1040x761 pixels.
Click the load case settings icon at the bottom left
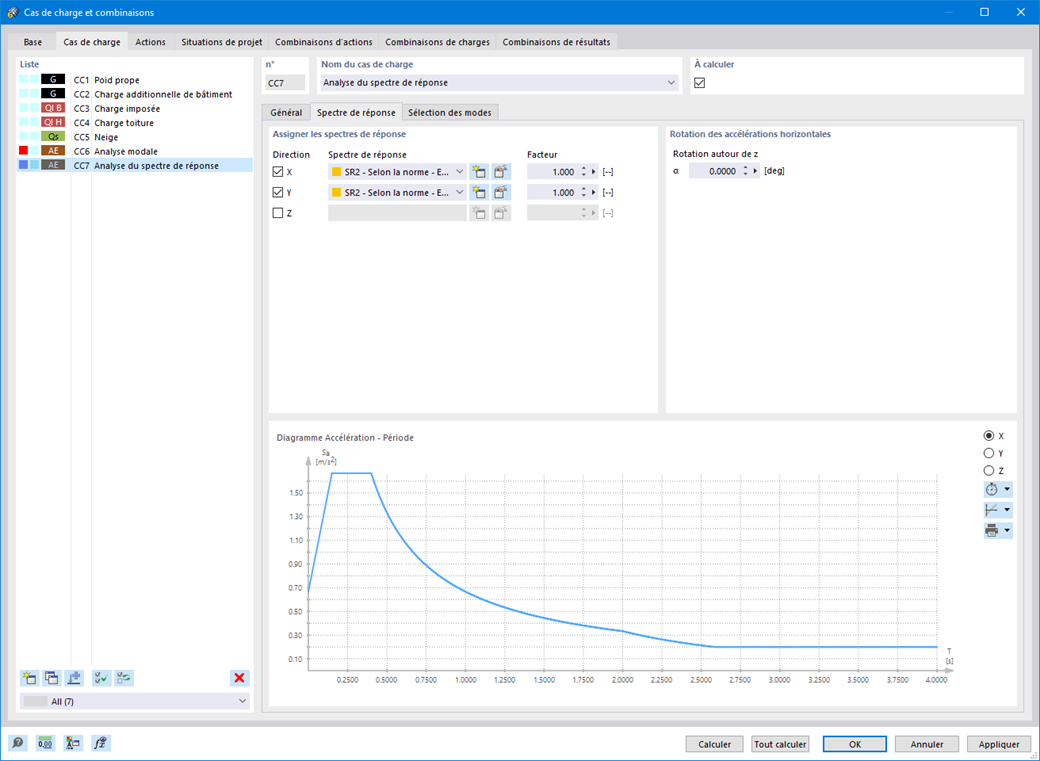pos(73,743)
